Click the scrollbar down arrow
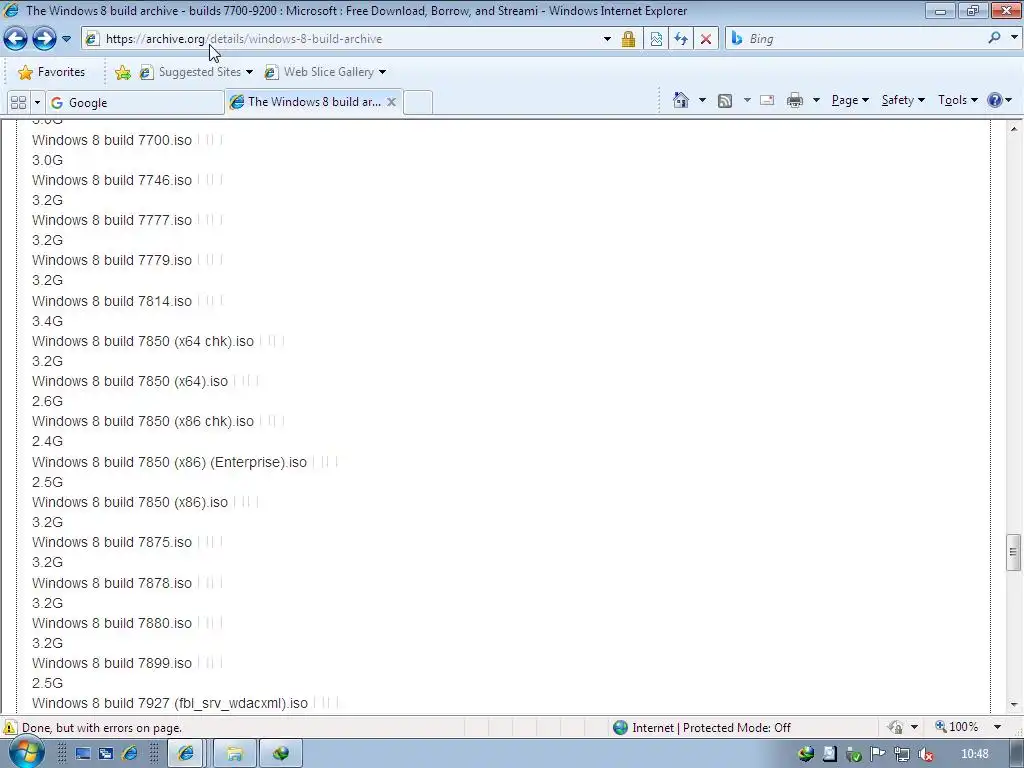Screen dimensions: 1024x768 [1014, 705]
